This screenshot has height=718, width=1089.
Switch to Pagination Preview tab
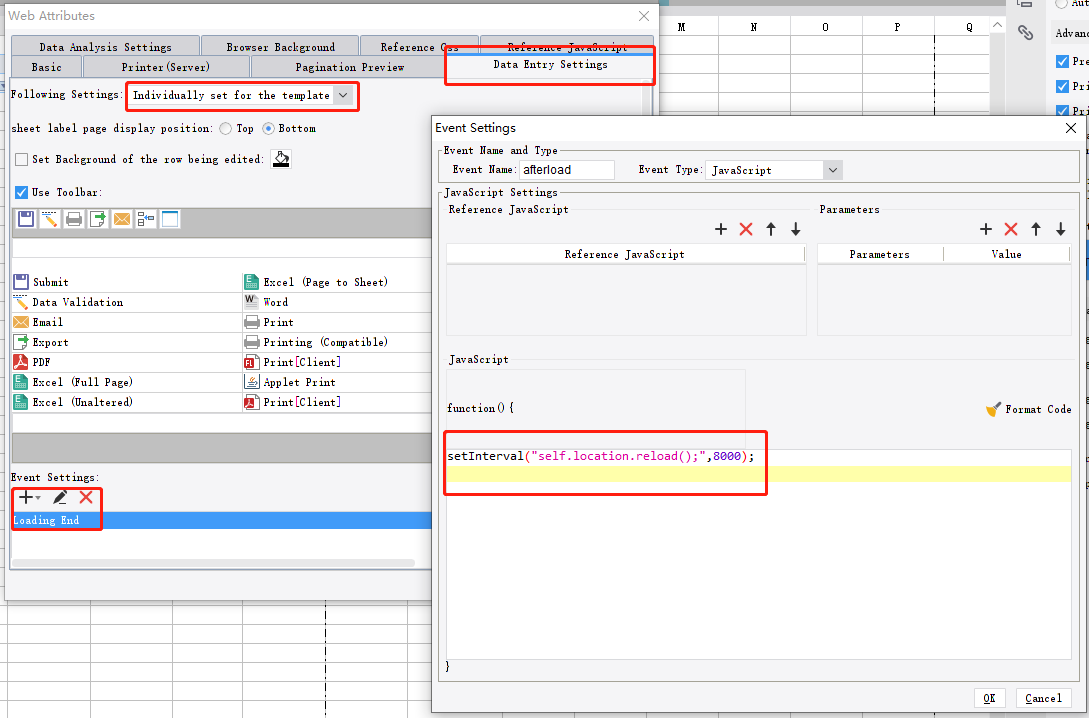click(x=349, y=67)
